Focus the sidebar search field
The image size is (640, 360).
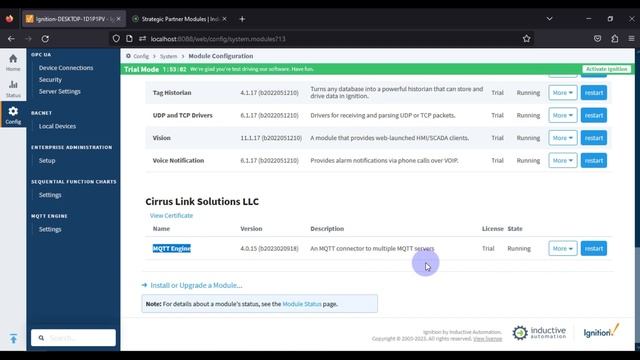[73, 338]
